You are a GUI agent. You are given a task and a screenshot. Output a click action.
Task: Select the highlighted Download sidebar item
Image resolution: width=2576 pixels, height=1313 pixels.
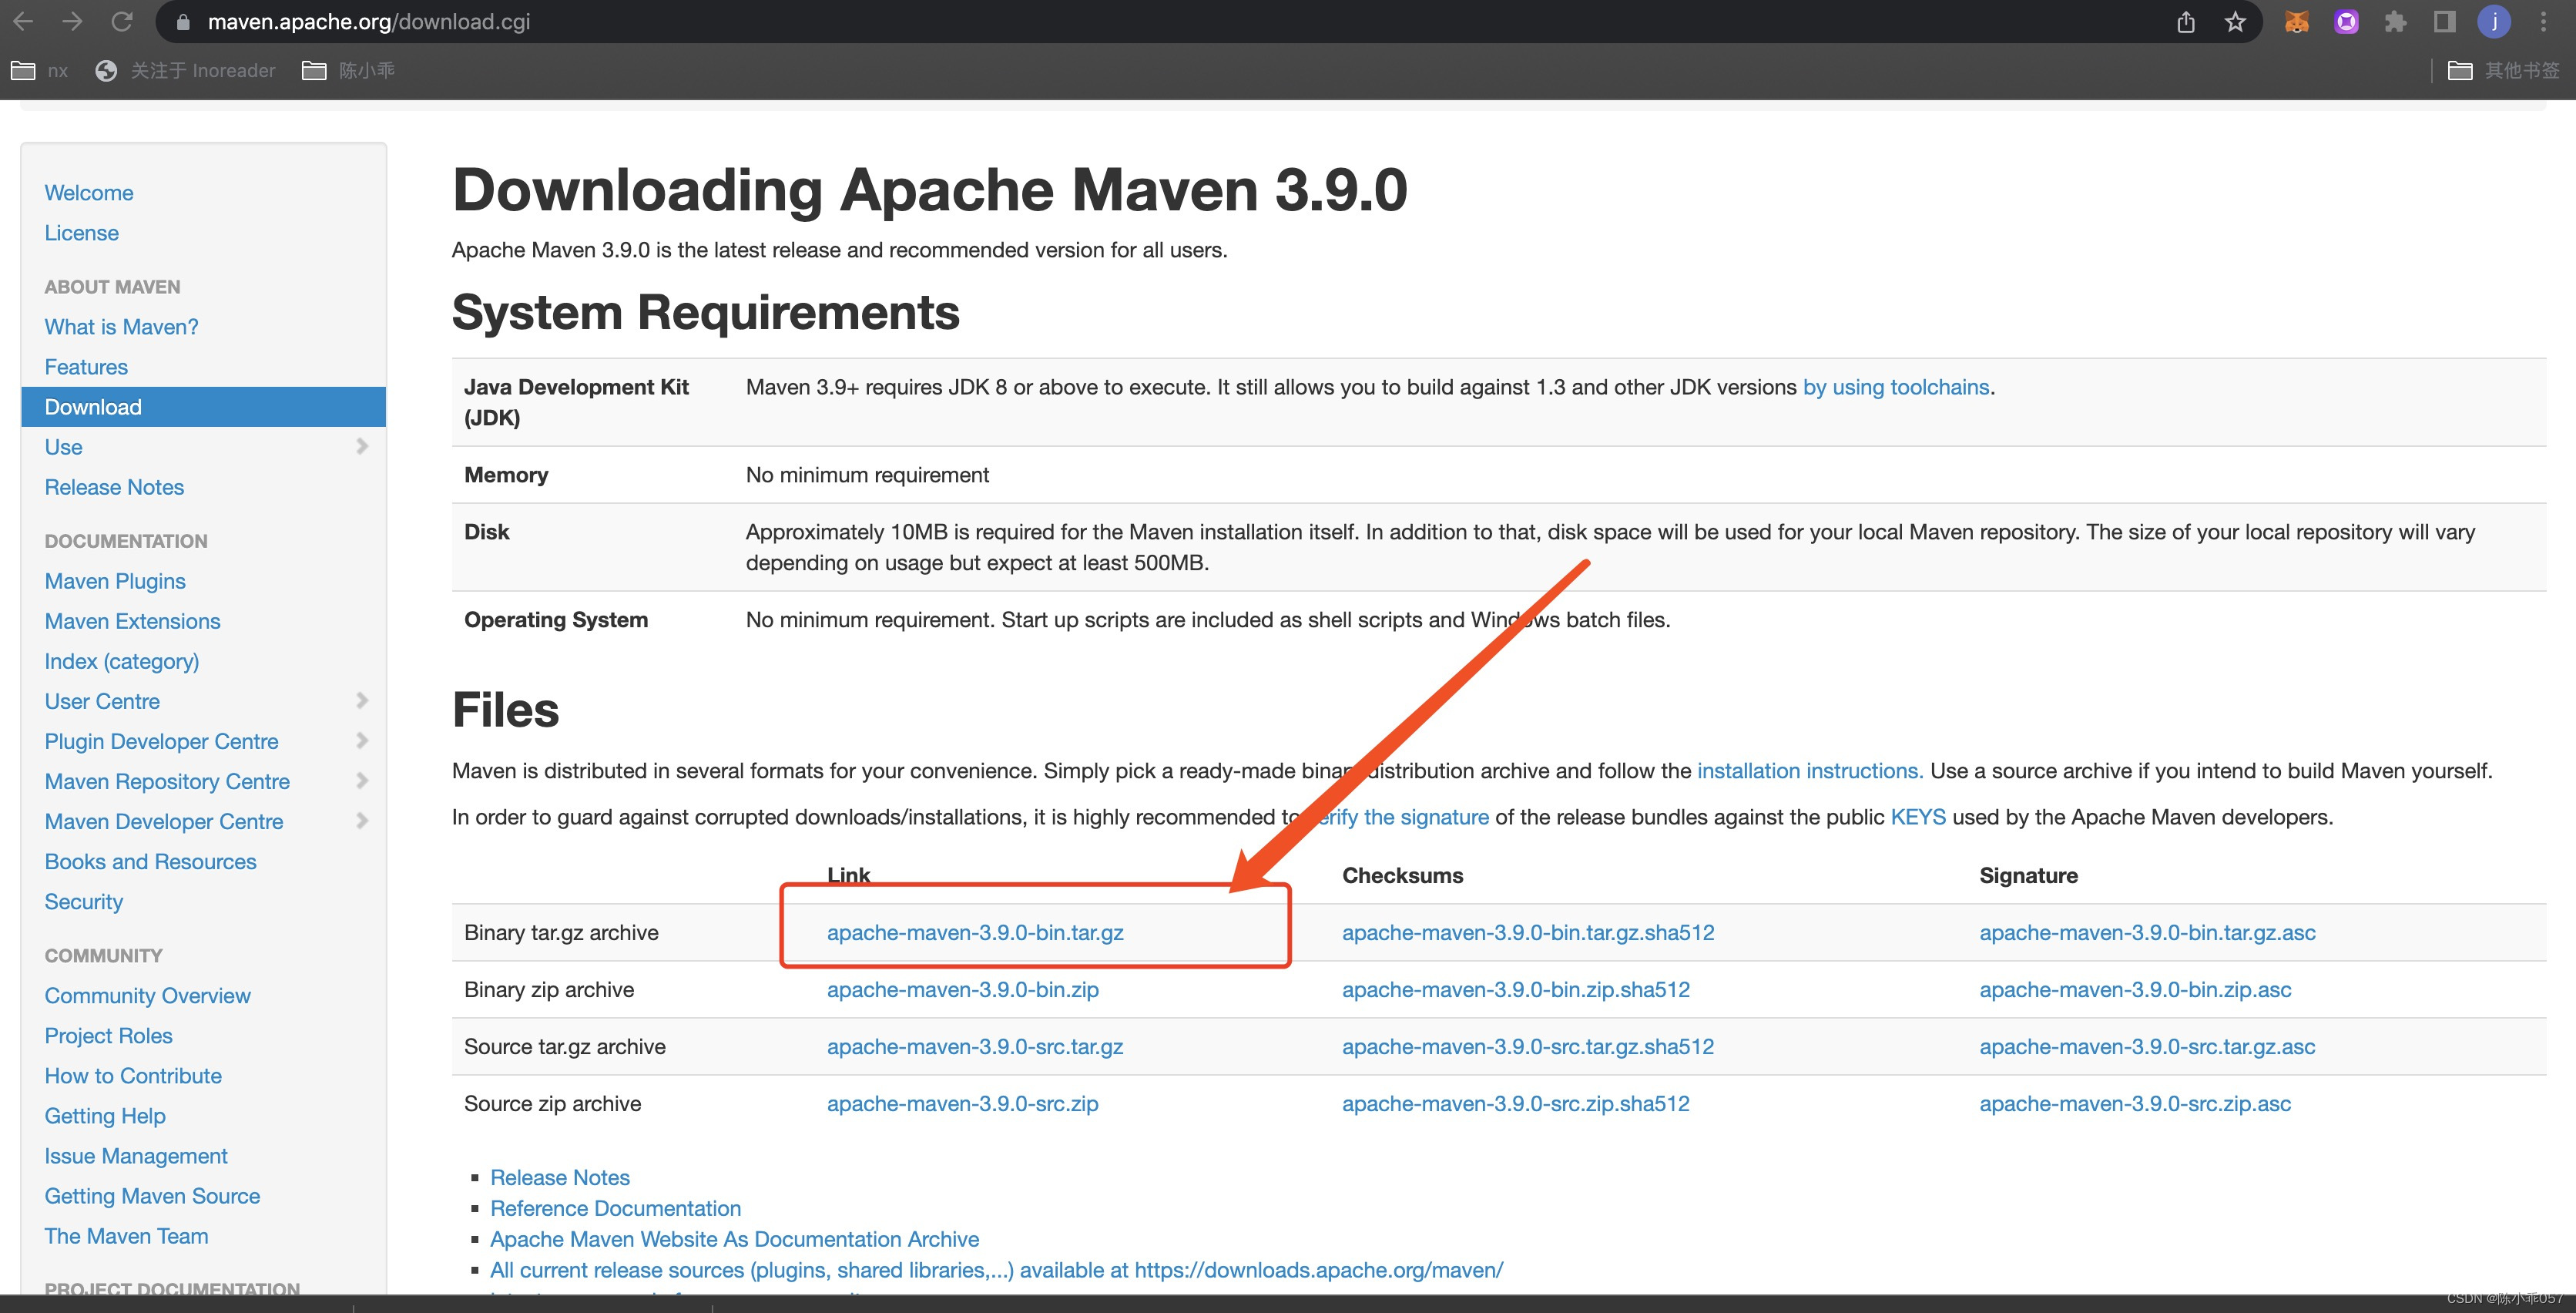[203, 407]
